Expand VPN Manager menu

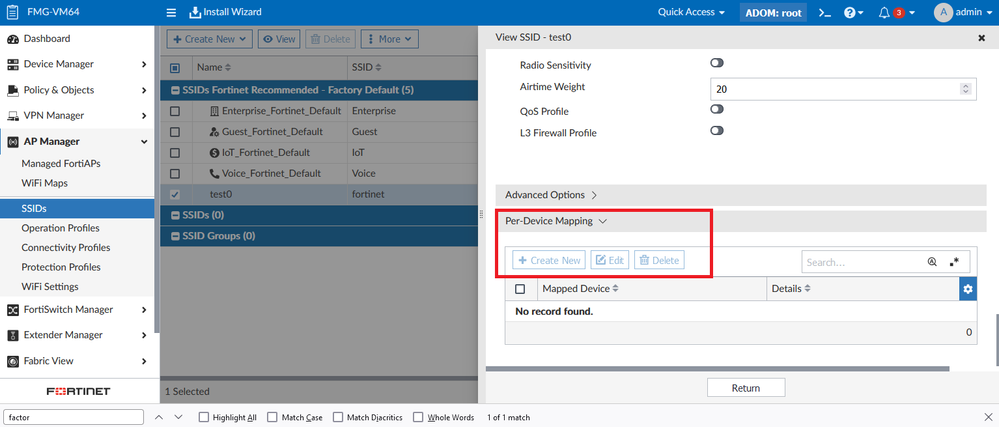pos(76,116)
